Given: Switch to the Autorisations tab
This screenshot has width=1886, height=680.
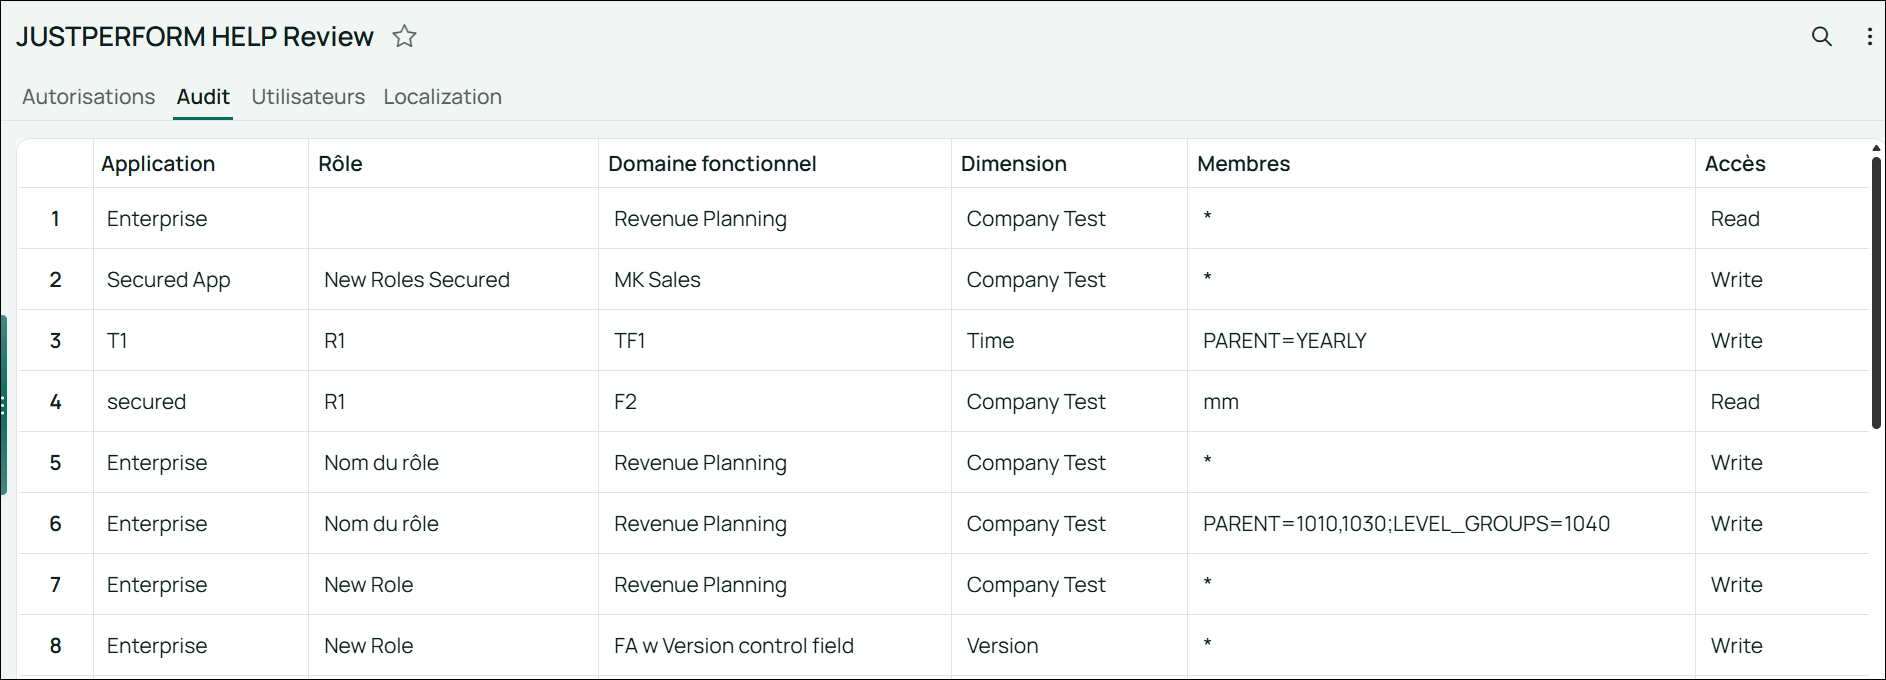Looking at the screenshot, I should coord(89,97).
